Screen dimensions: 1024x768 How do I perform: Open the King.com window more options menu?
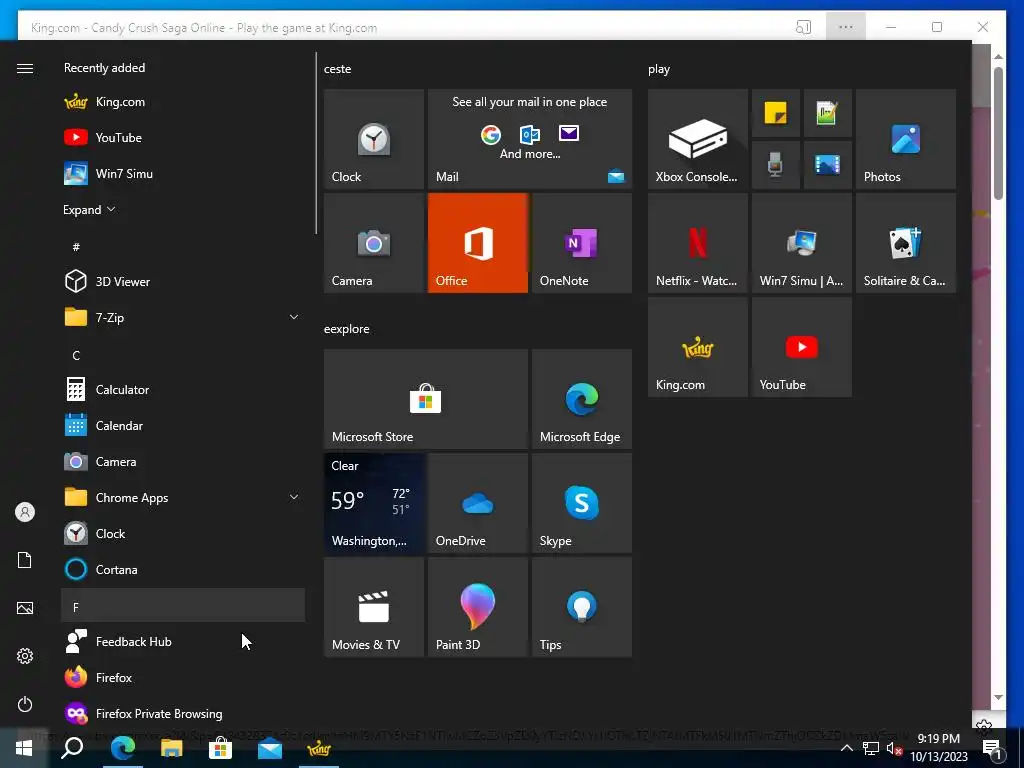coord(846,27)
